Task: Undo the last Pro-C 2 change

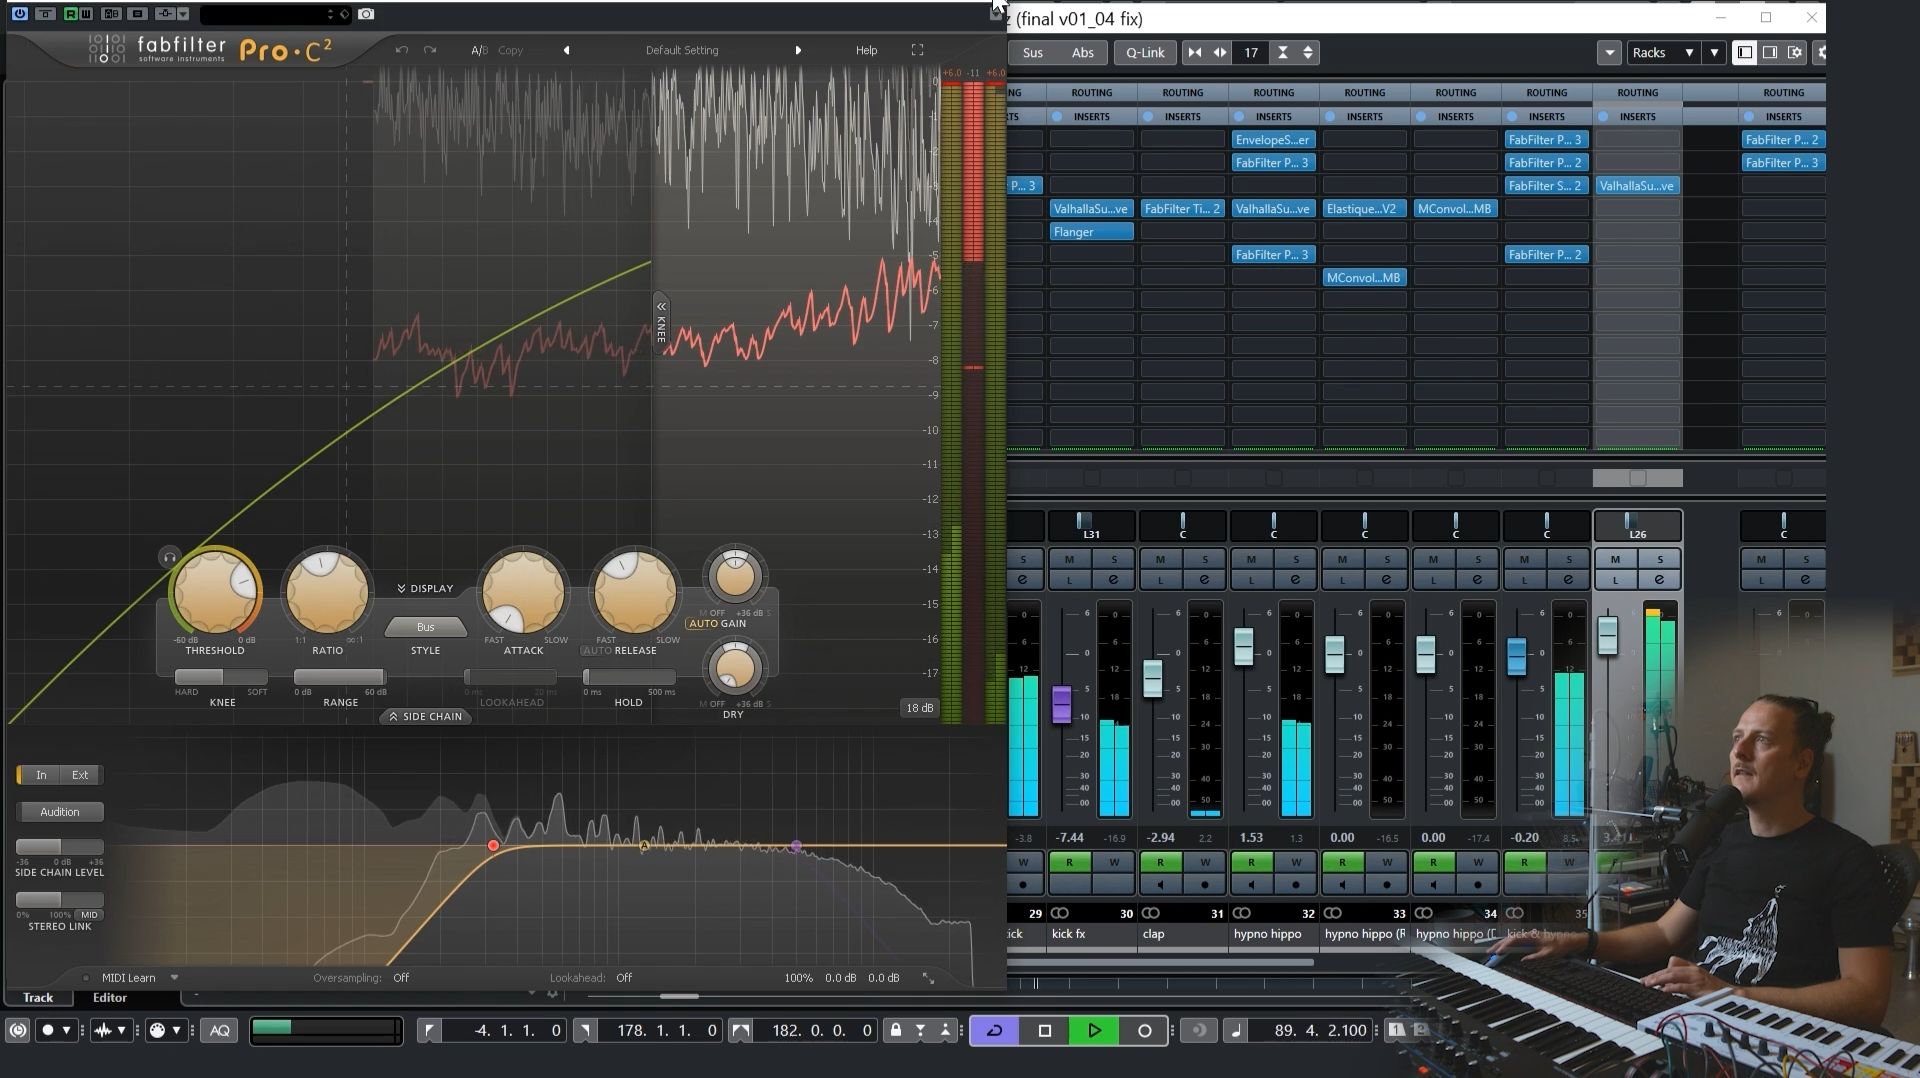Action: (402, 50)
